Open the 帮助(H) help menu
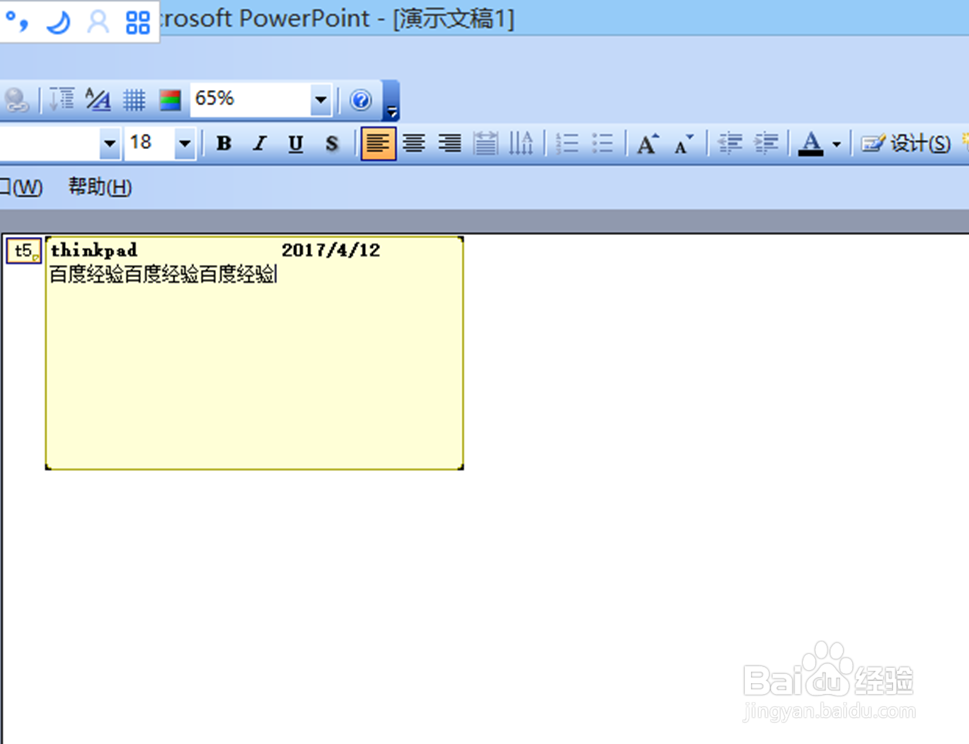The image size is (969, 744). 99,187
